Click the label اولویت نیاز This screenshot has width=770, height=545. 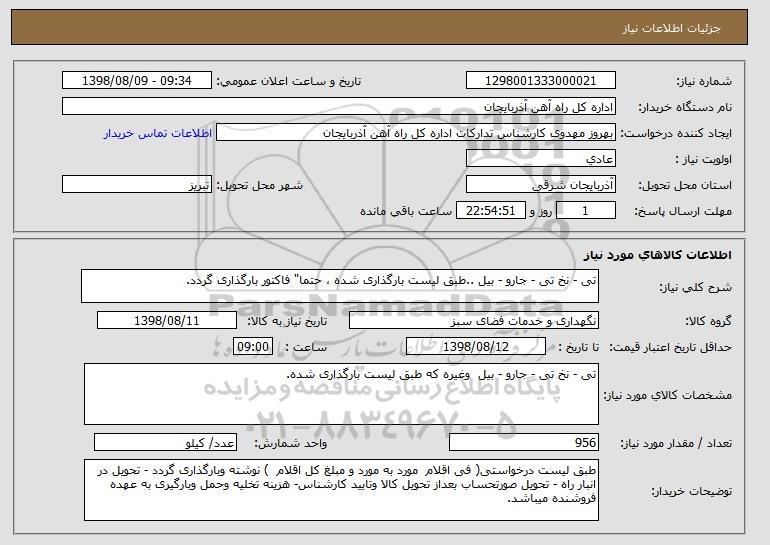[x=704, y=159]
